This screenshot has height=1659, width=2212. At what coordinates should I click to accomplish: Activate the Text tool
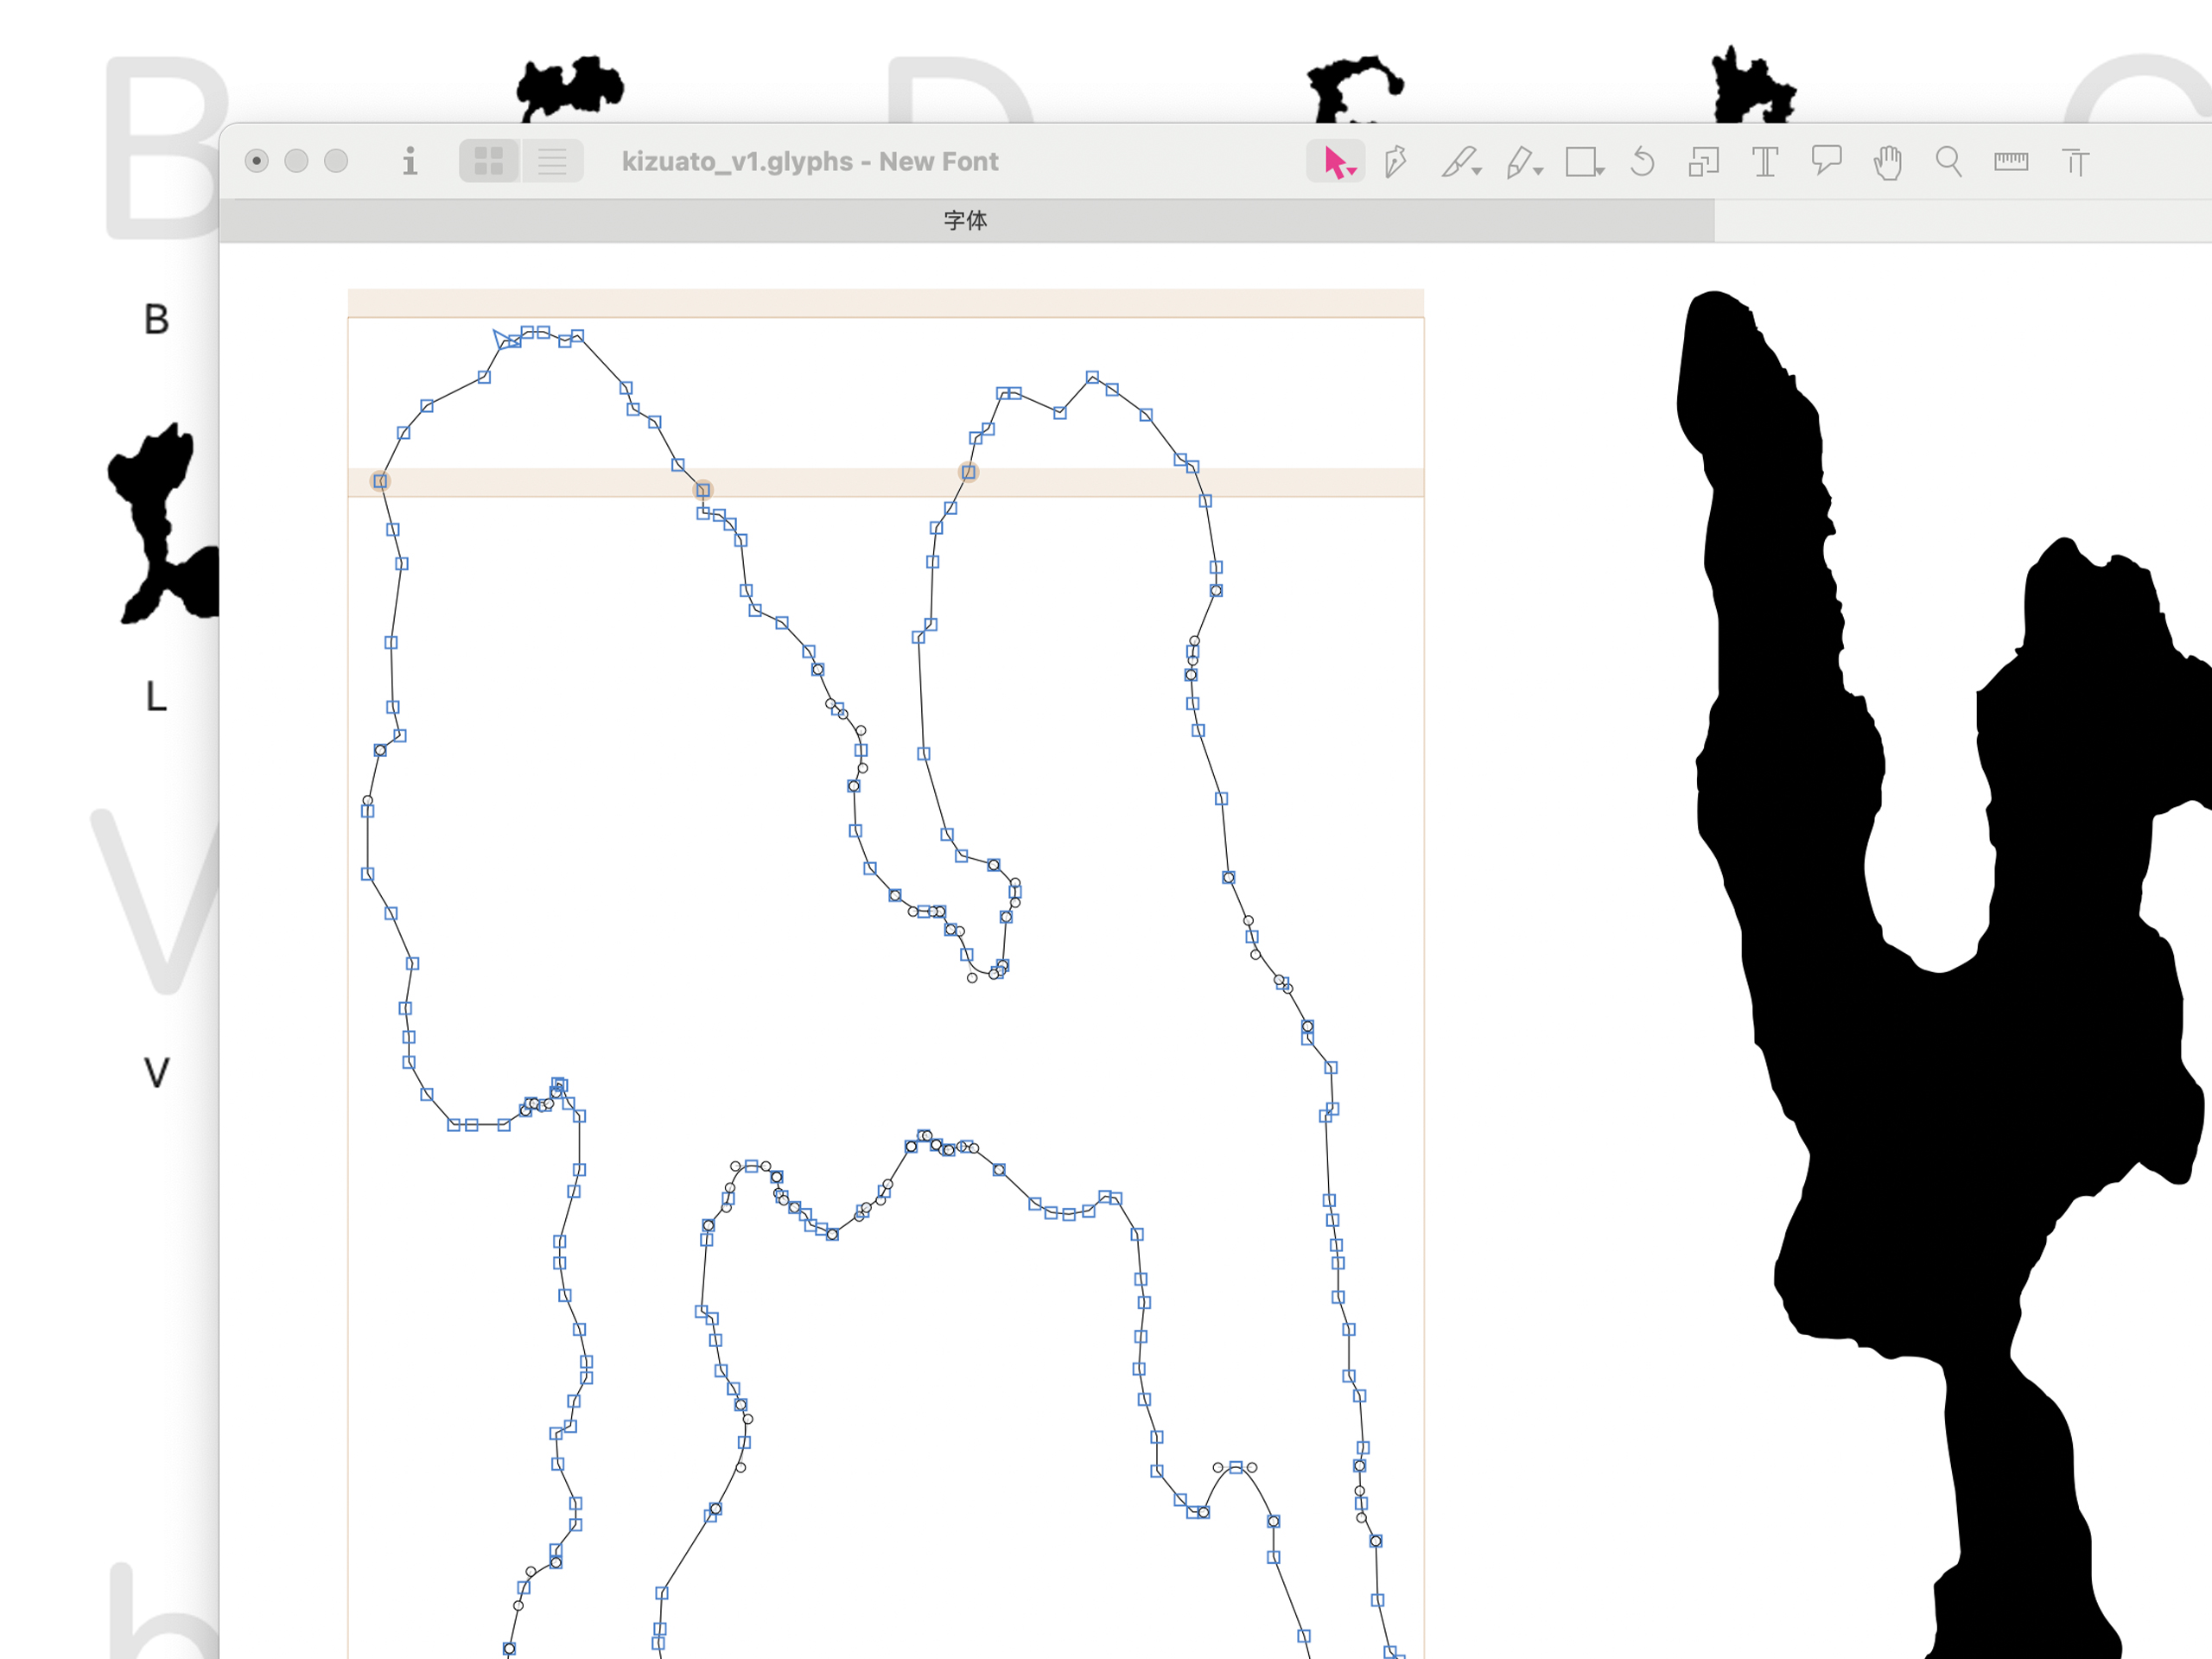click(1765, 161)
